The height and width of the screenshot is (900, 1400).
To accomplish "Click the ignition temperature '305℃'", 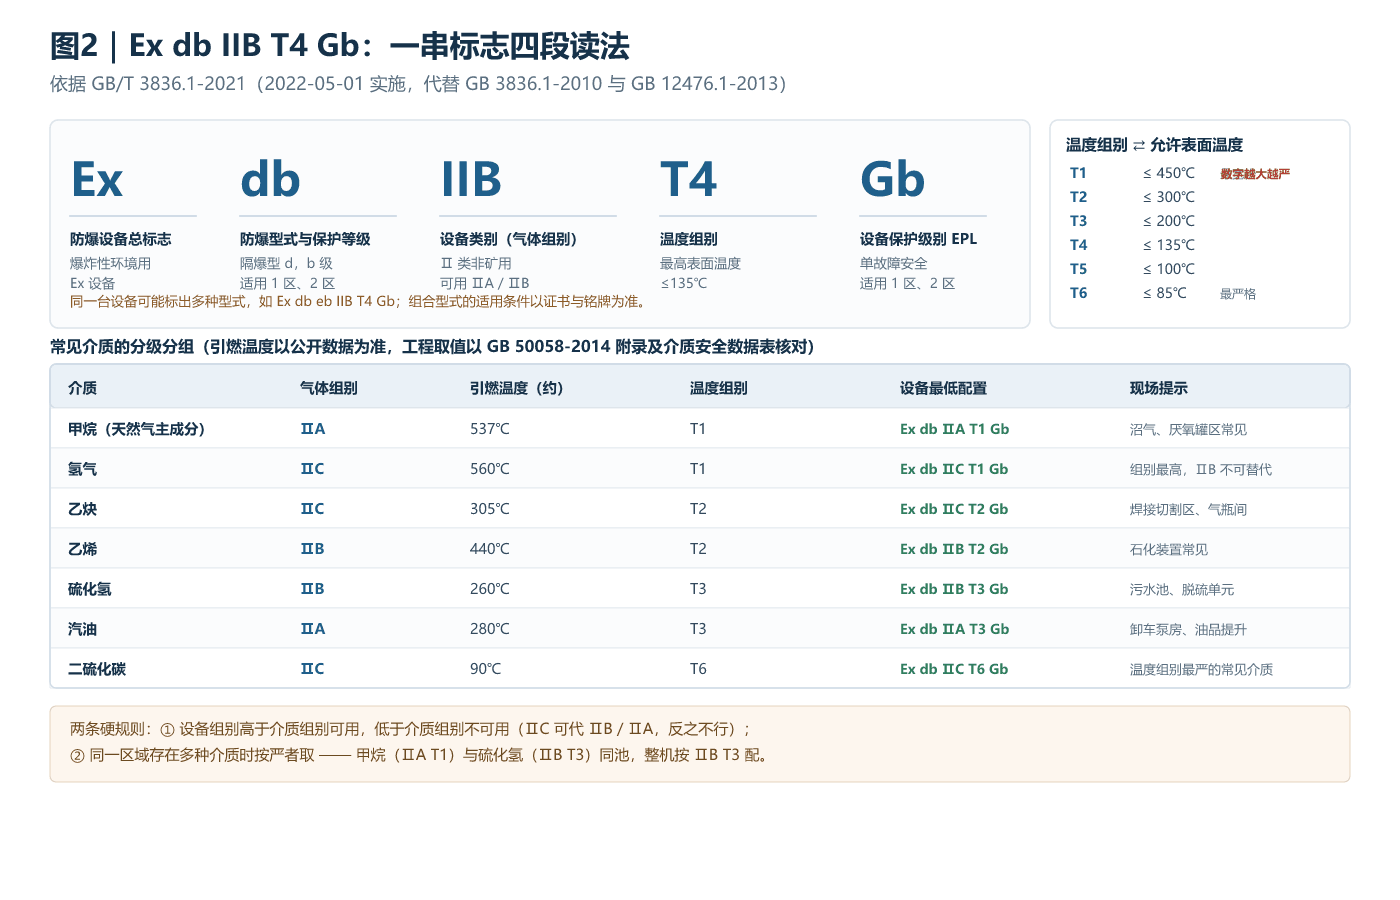I will pyautogui.click(x=490, y=509).
